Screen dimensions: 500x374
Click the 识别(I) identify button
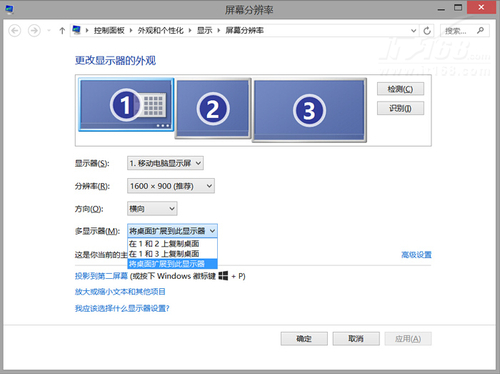[x=400, y=108]
